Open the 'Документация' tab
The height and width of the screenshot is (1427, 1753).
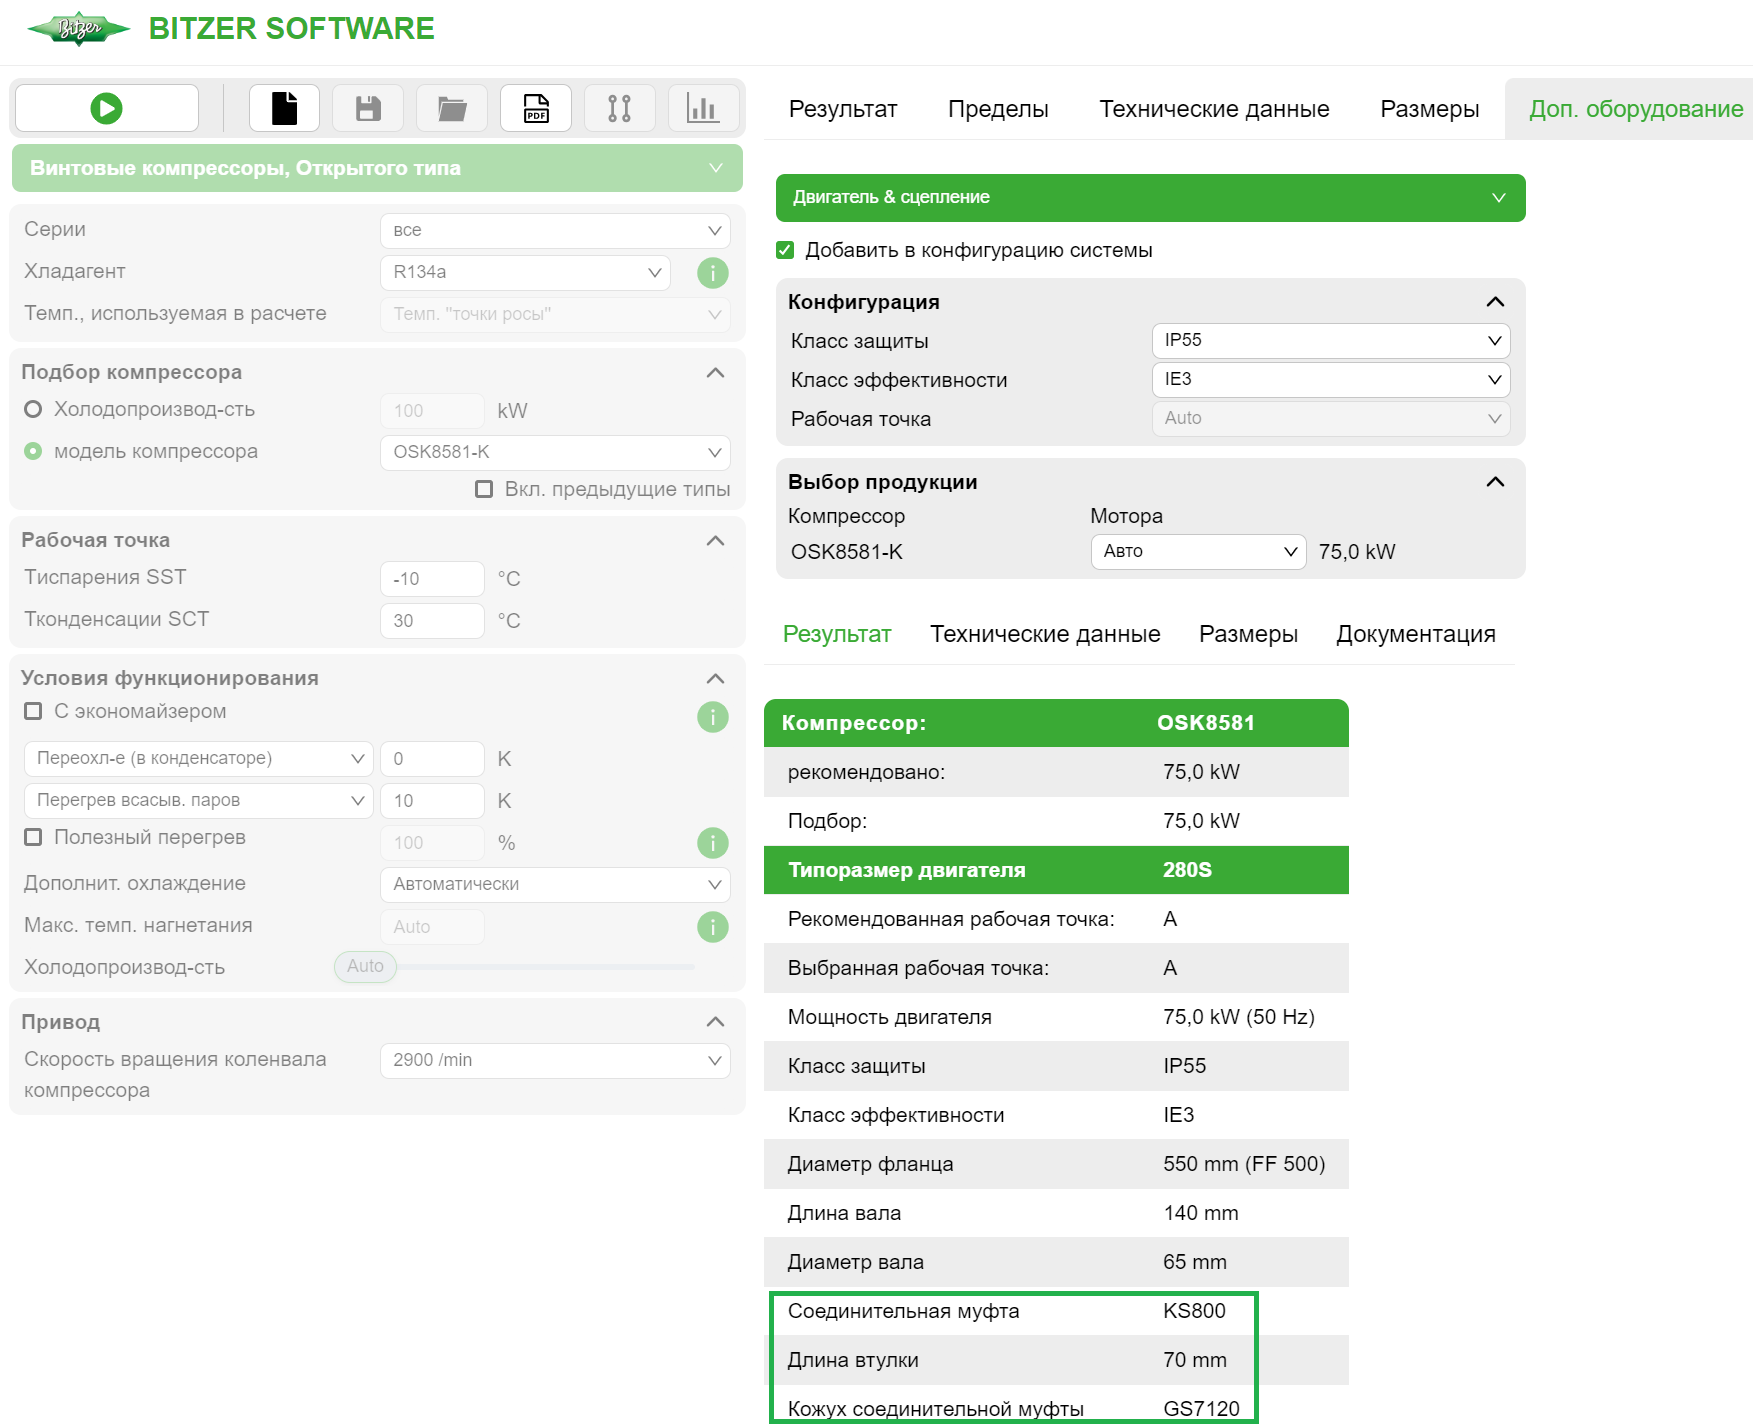1416,633
